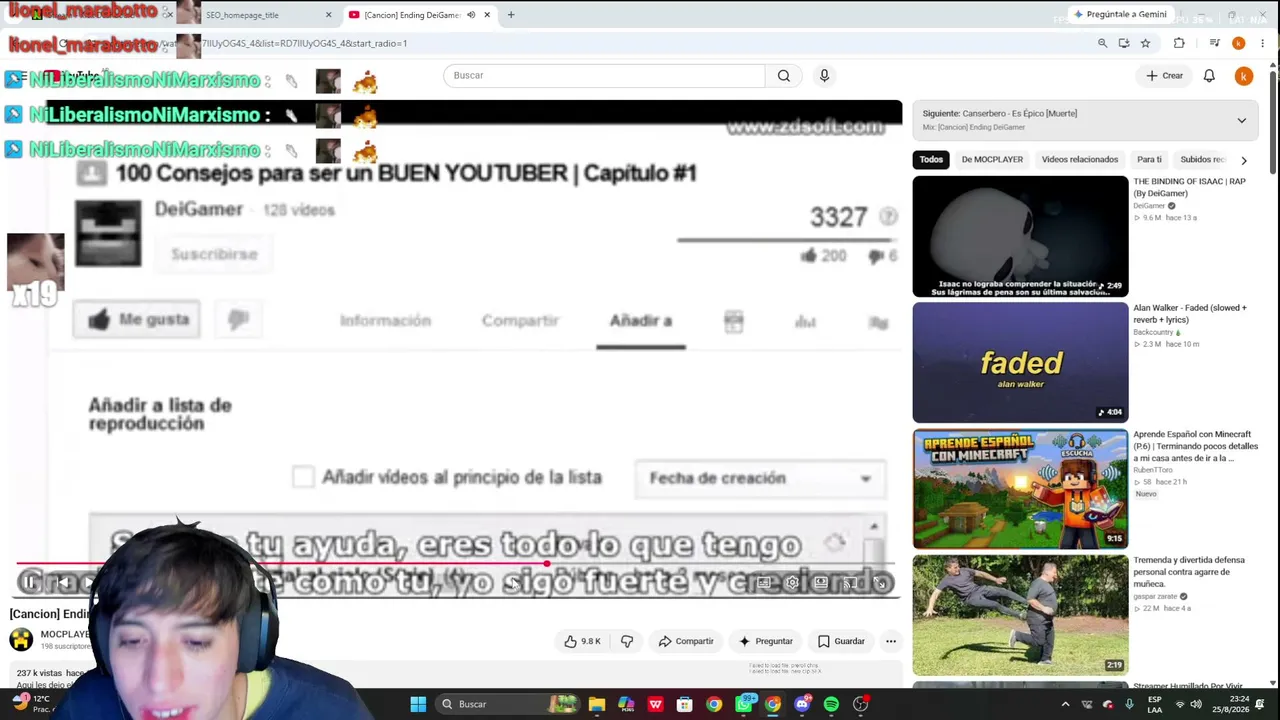1280x720 pixels.
Task: Expand the Siguiente mix playlist panel
Action: click(x=1241, y=120)
